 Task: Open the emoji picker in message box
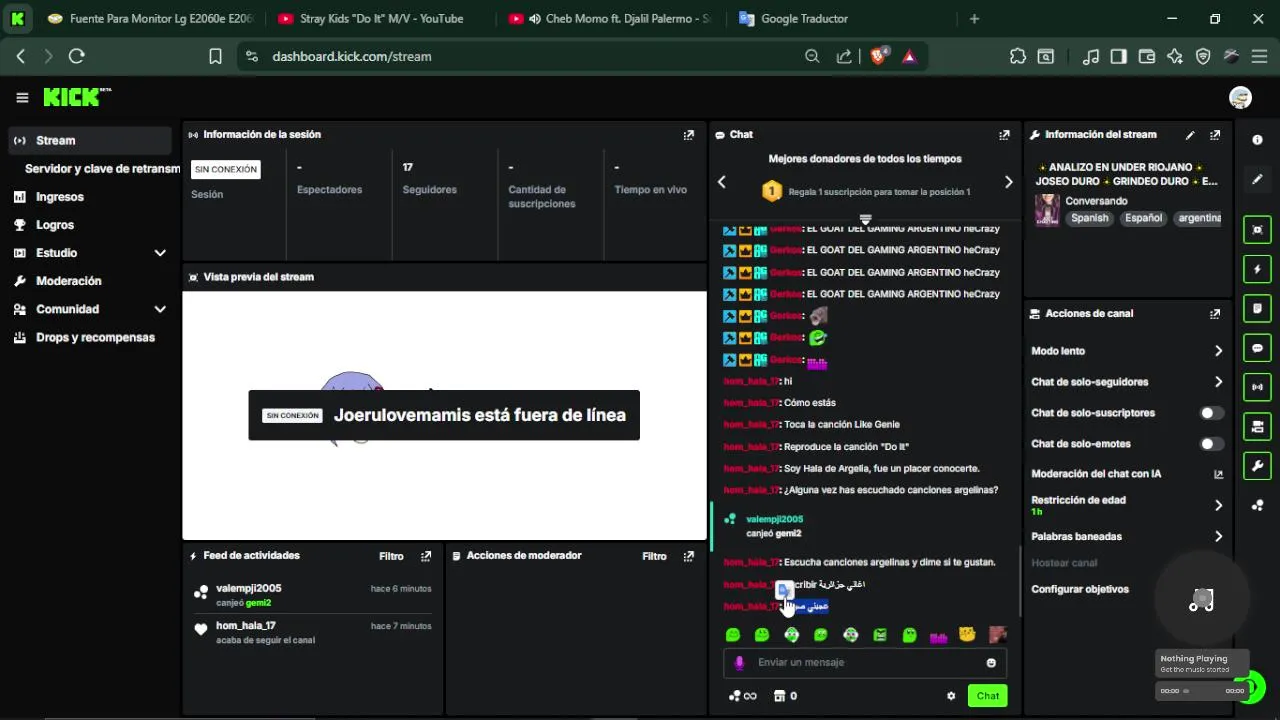991,662
